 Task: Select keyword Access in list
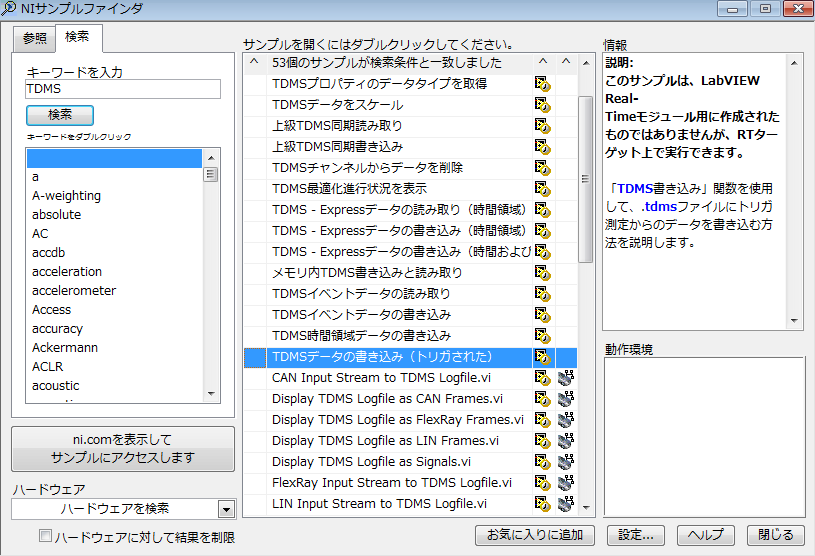point(114,310)
